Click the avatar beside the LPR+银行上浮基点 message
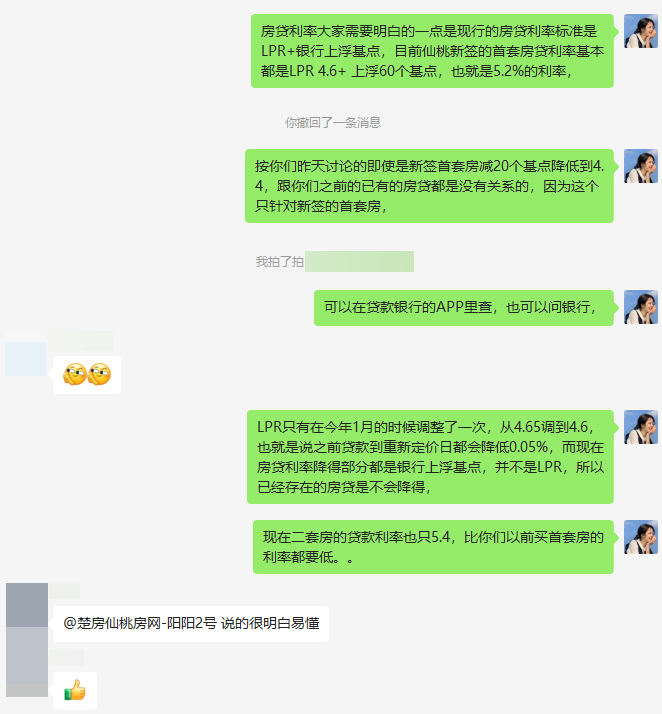The image size is (662, 714). [x=641, y=31]
